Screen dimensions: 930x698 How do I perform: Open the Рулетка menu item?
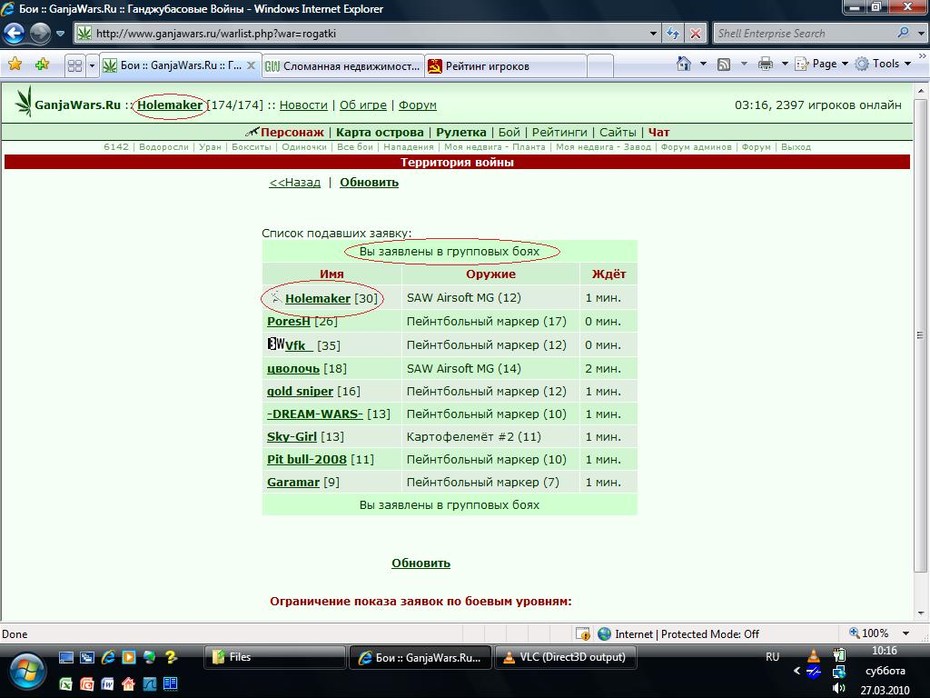(461, 132)
